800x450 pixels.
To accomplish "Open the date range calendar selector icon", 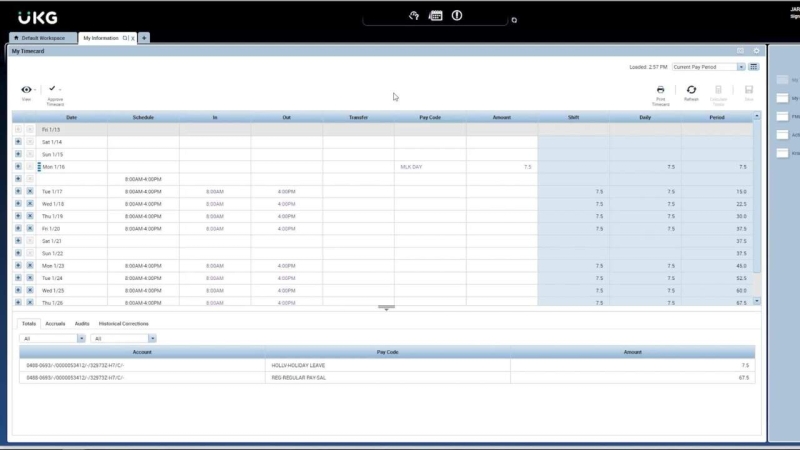I will [754, 67].
